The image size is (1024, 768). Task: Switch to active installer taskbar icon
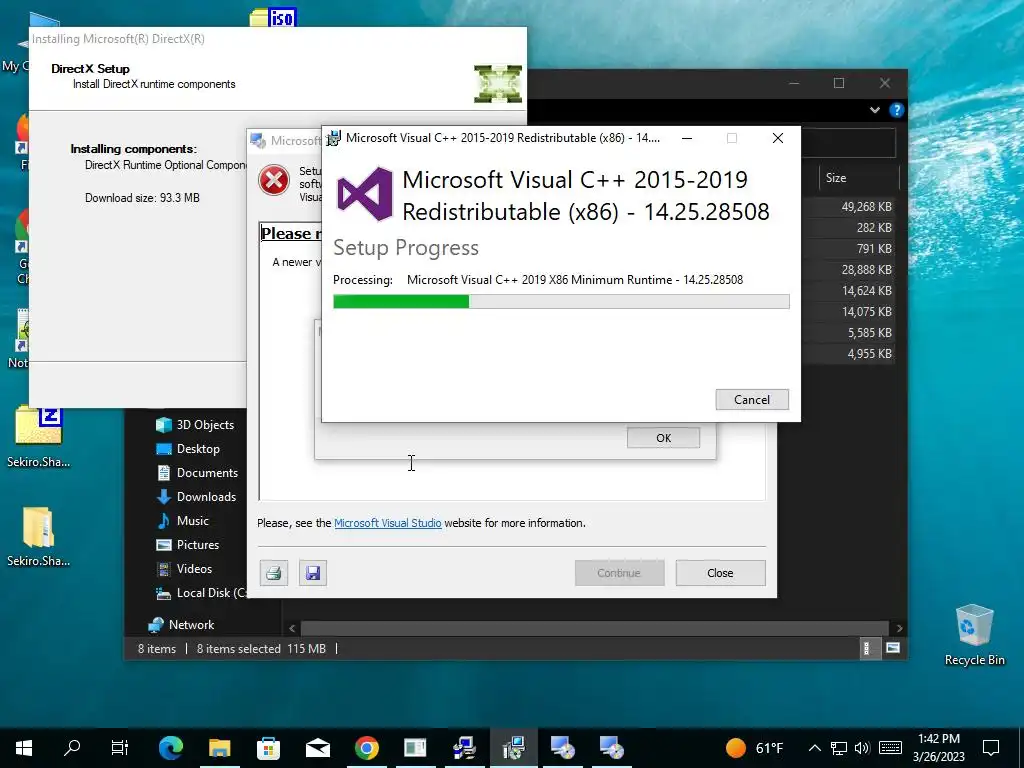[x=514, y=748]
